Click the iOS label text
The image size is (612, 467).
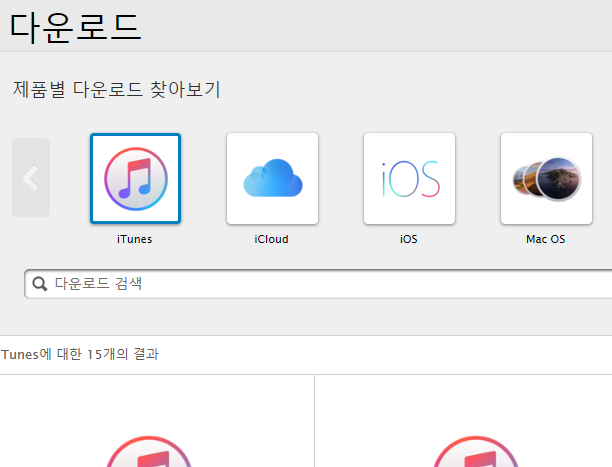click(409, 239)
